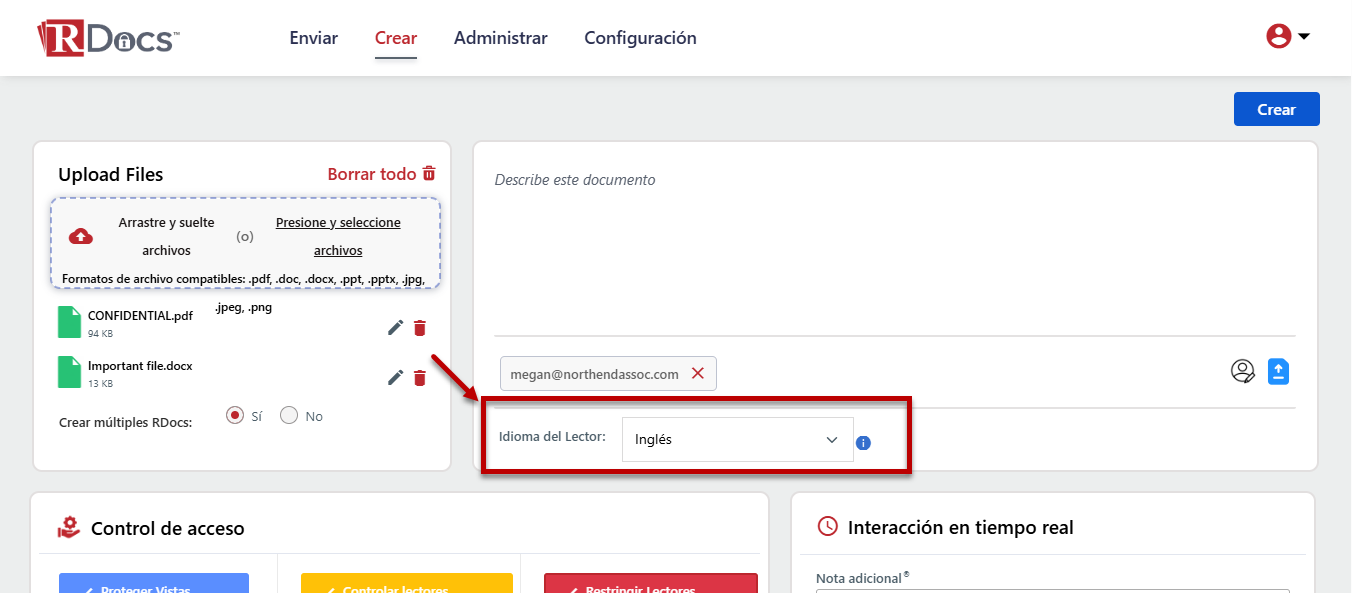This screenshot has height=593, width=1352.
Task: Open the Administrar tab
Action: click(500, 38)
